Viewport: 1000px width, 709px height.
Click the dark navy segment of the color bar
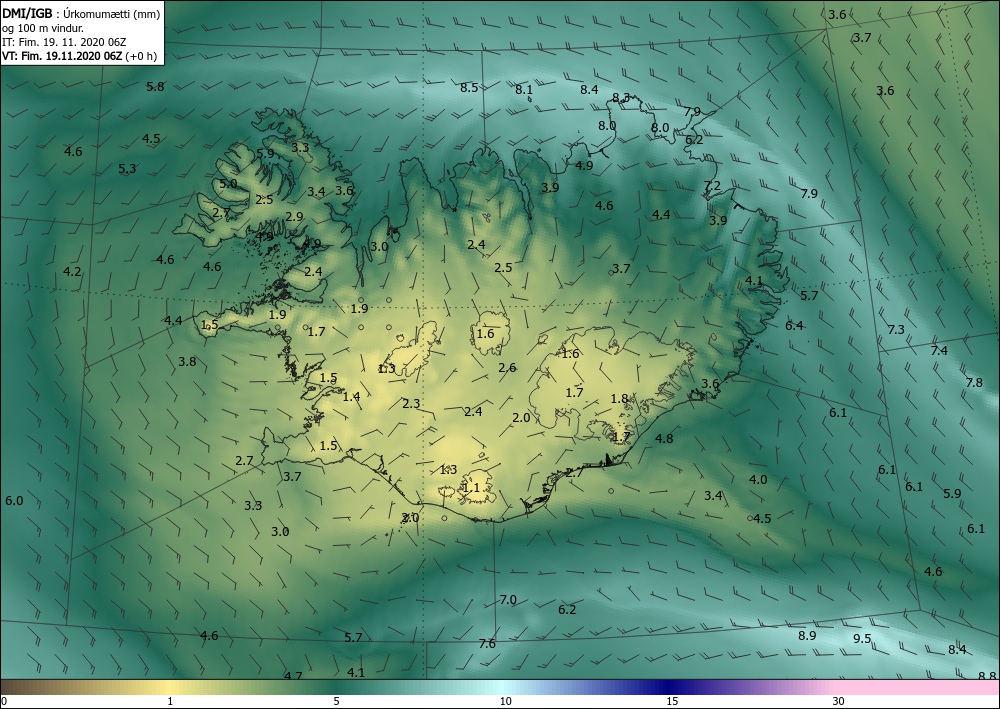[x=670, y=687]
